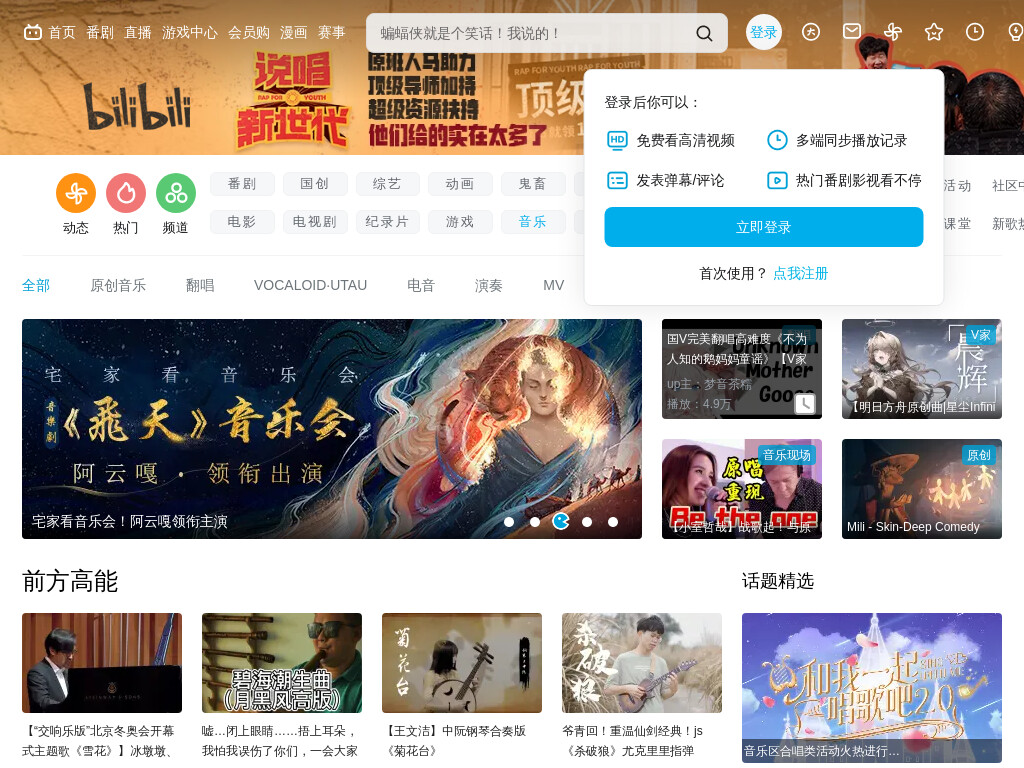This screenshot has width=1024, height=768.
Task: Select the 综艺 category chip
Action: [387, 184]
